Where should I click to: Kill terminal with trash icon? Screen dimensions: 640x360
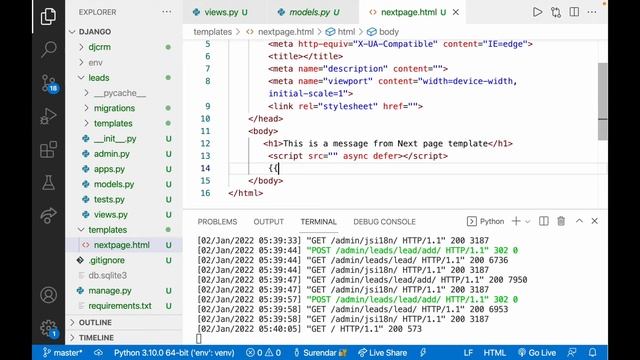(x=561, y=221)
